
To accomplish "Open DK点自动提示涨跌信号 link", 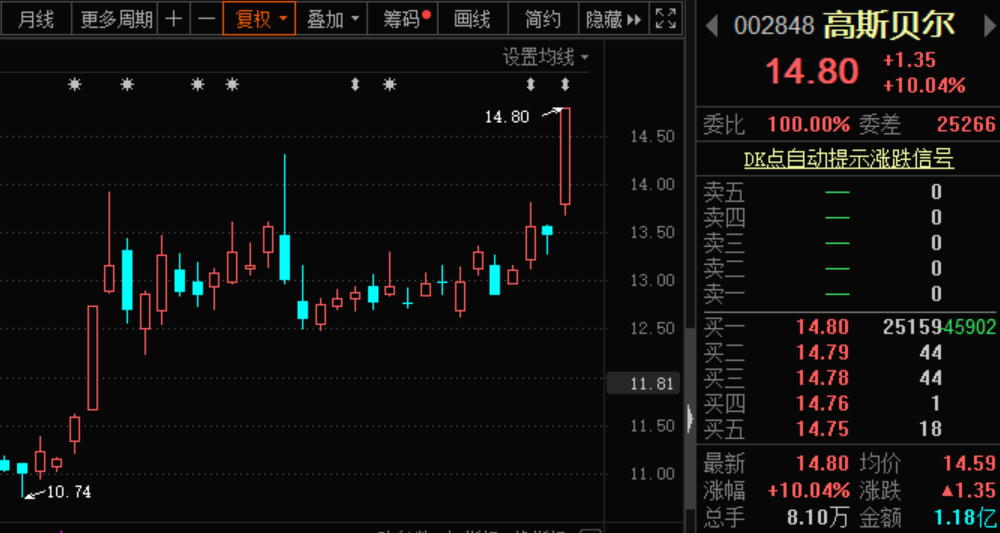I will tap(849, 159).
